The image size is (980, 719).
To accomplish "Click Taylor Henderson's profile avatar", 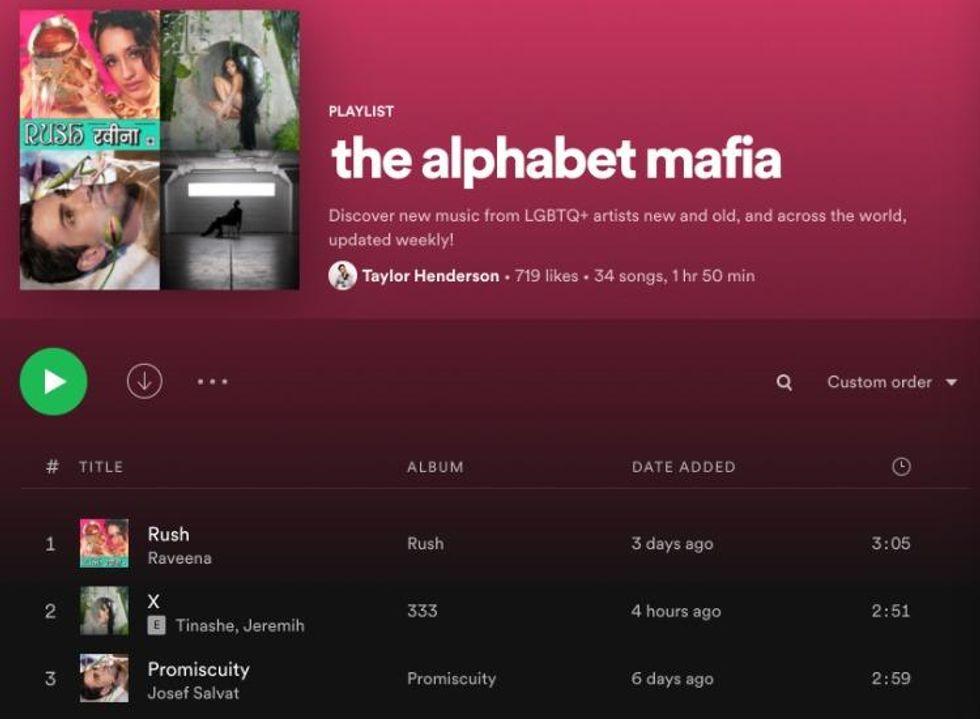I will click(x=342, y=276).
